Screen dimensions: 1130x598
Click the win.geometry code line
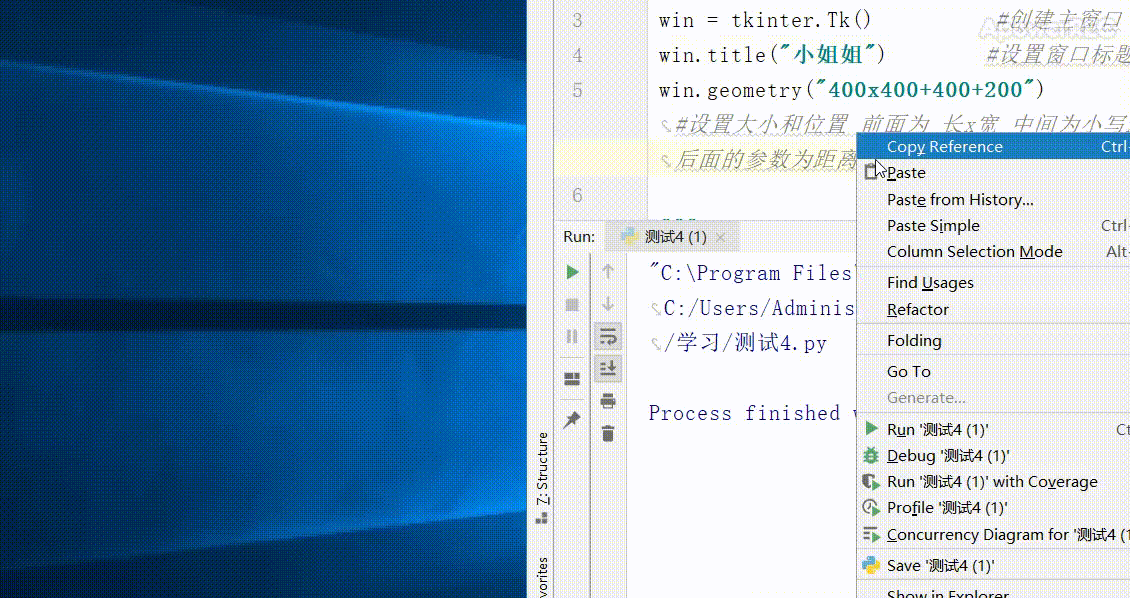[851, 90]
